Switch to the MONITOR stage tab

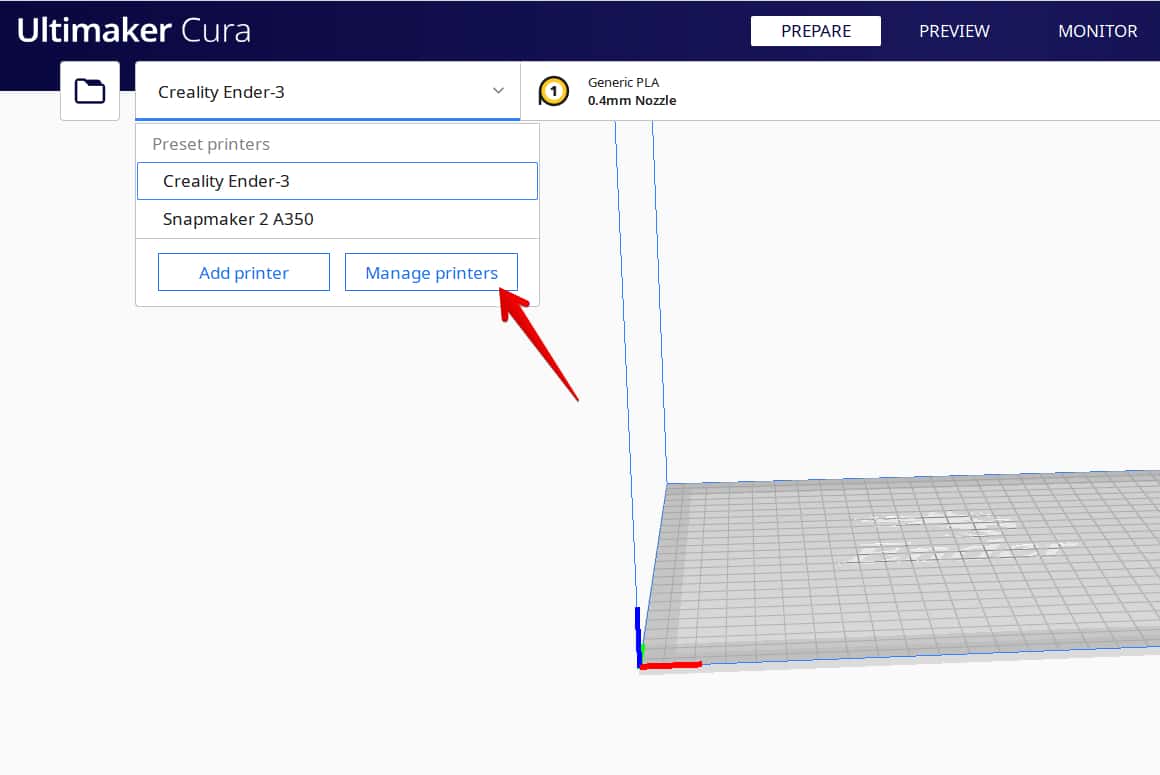[x=1097, y=31]
